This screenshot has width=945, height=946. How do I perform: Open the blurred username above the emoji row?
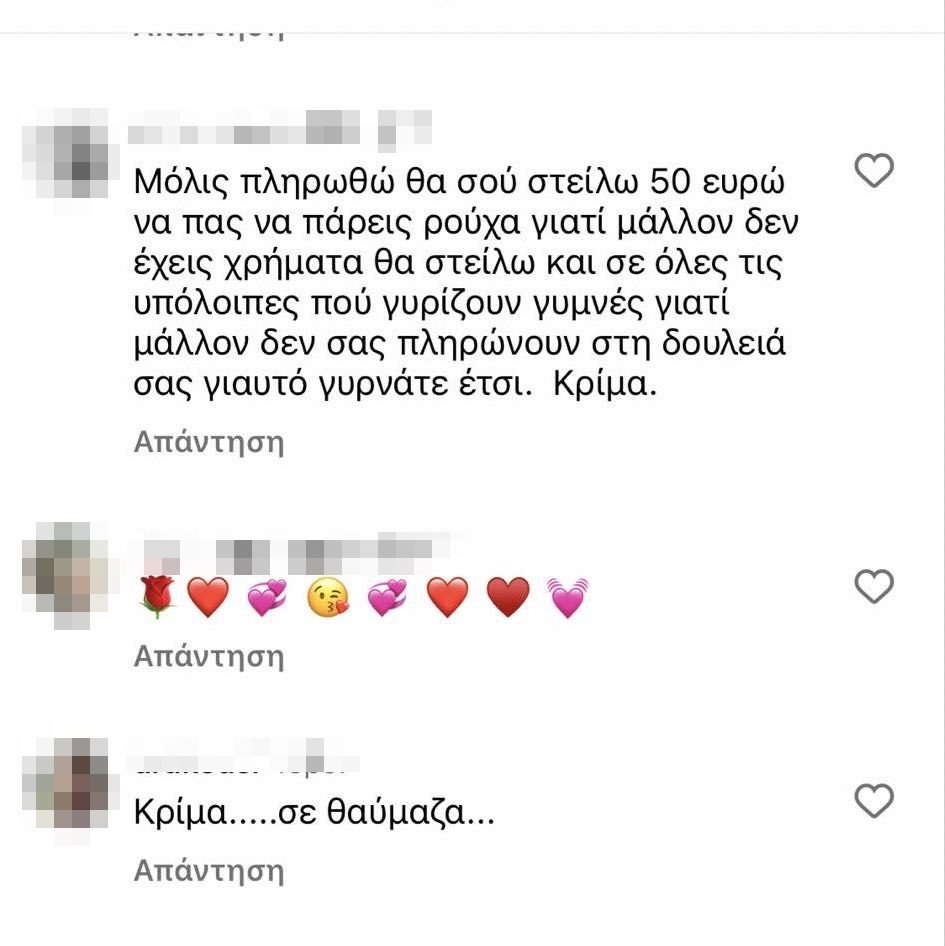click(298, 553)
